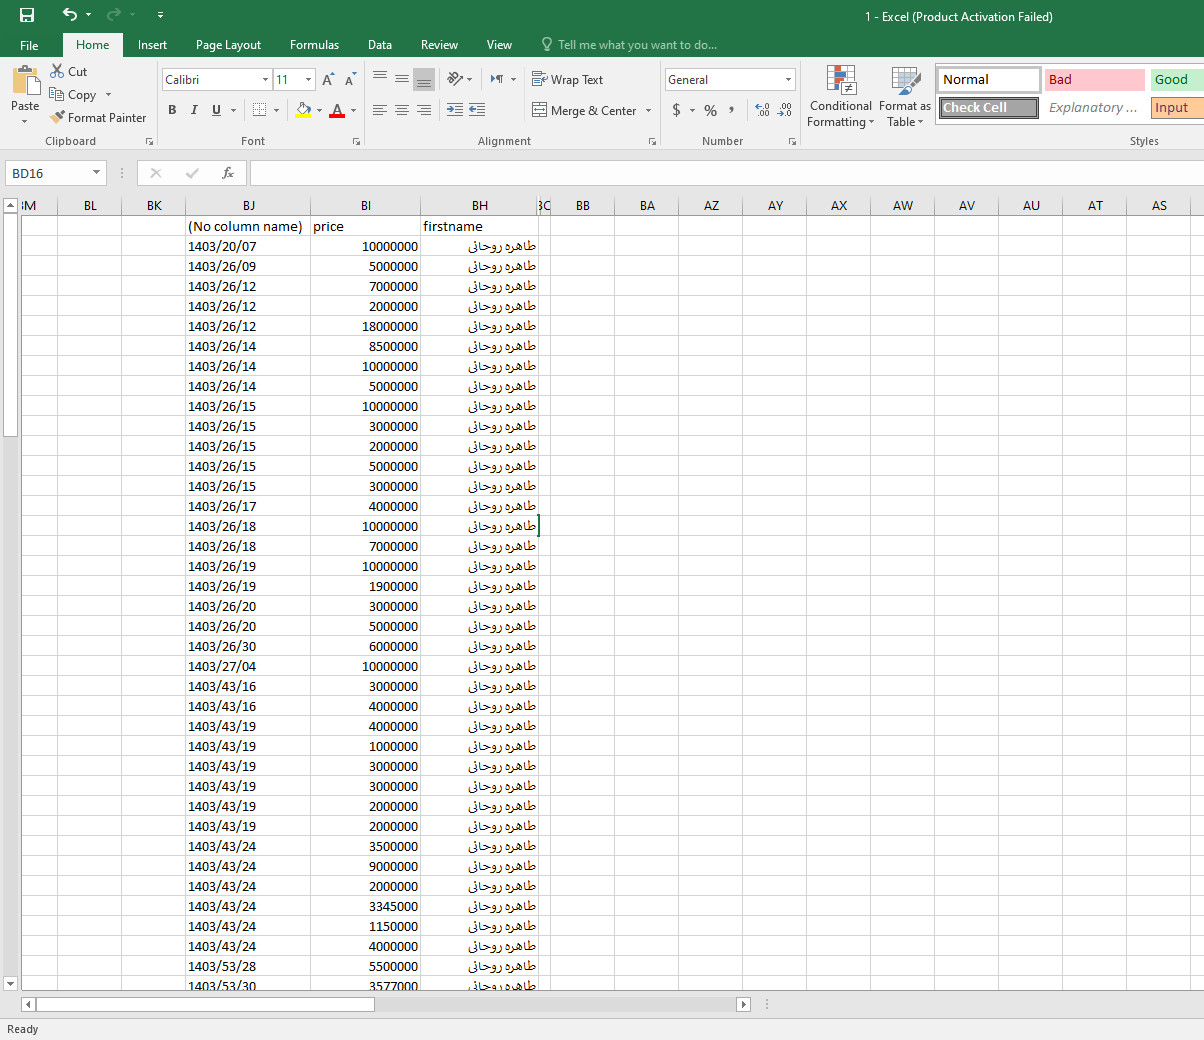
Task: Select the BJ column header
Action: click(248, 206)
